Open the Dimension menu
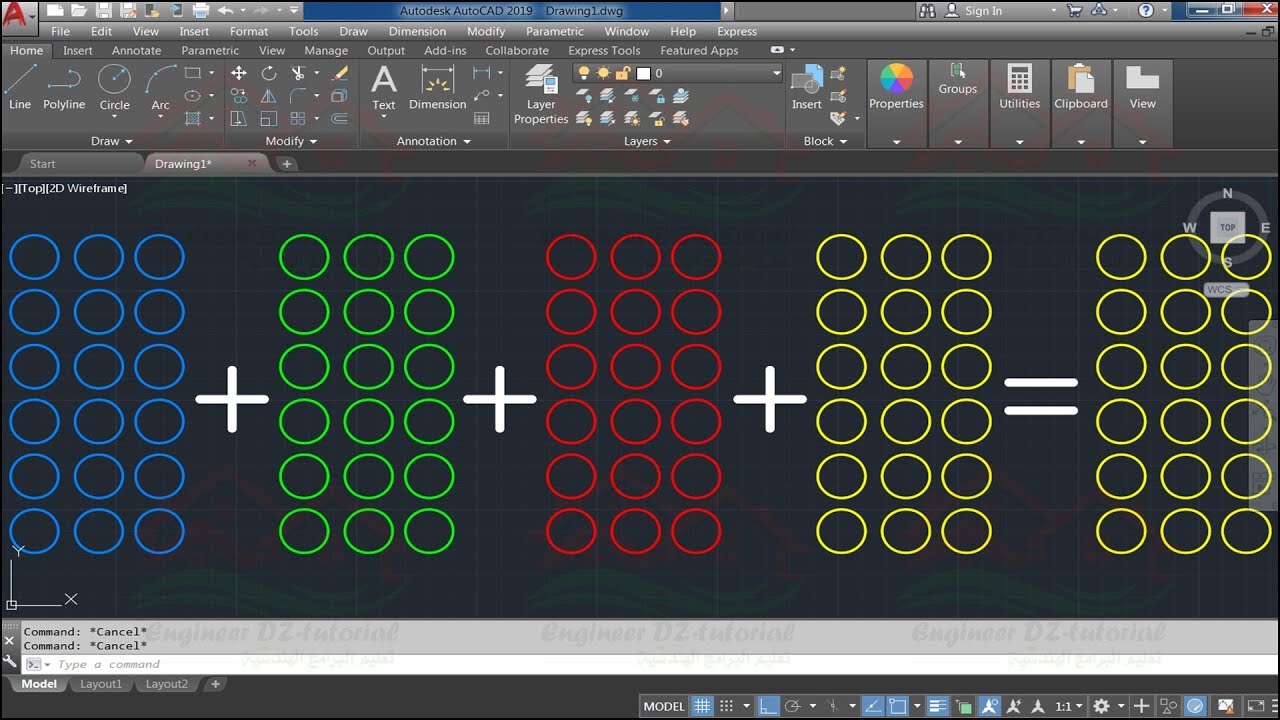The image size is (1280, 720). pos(417,31)
